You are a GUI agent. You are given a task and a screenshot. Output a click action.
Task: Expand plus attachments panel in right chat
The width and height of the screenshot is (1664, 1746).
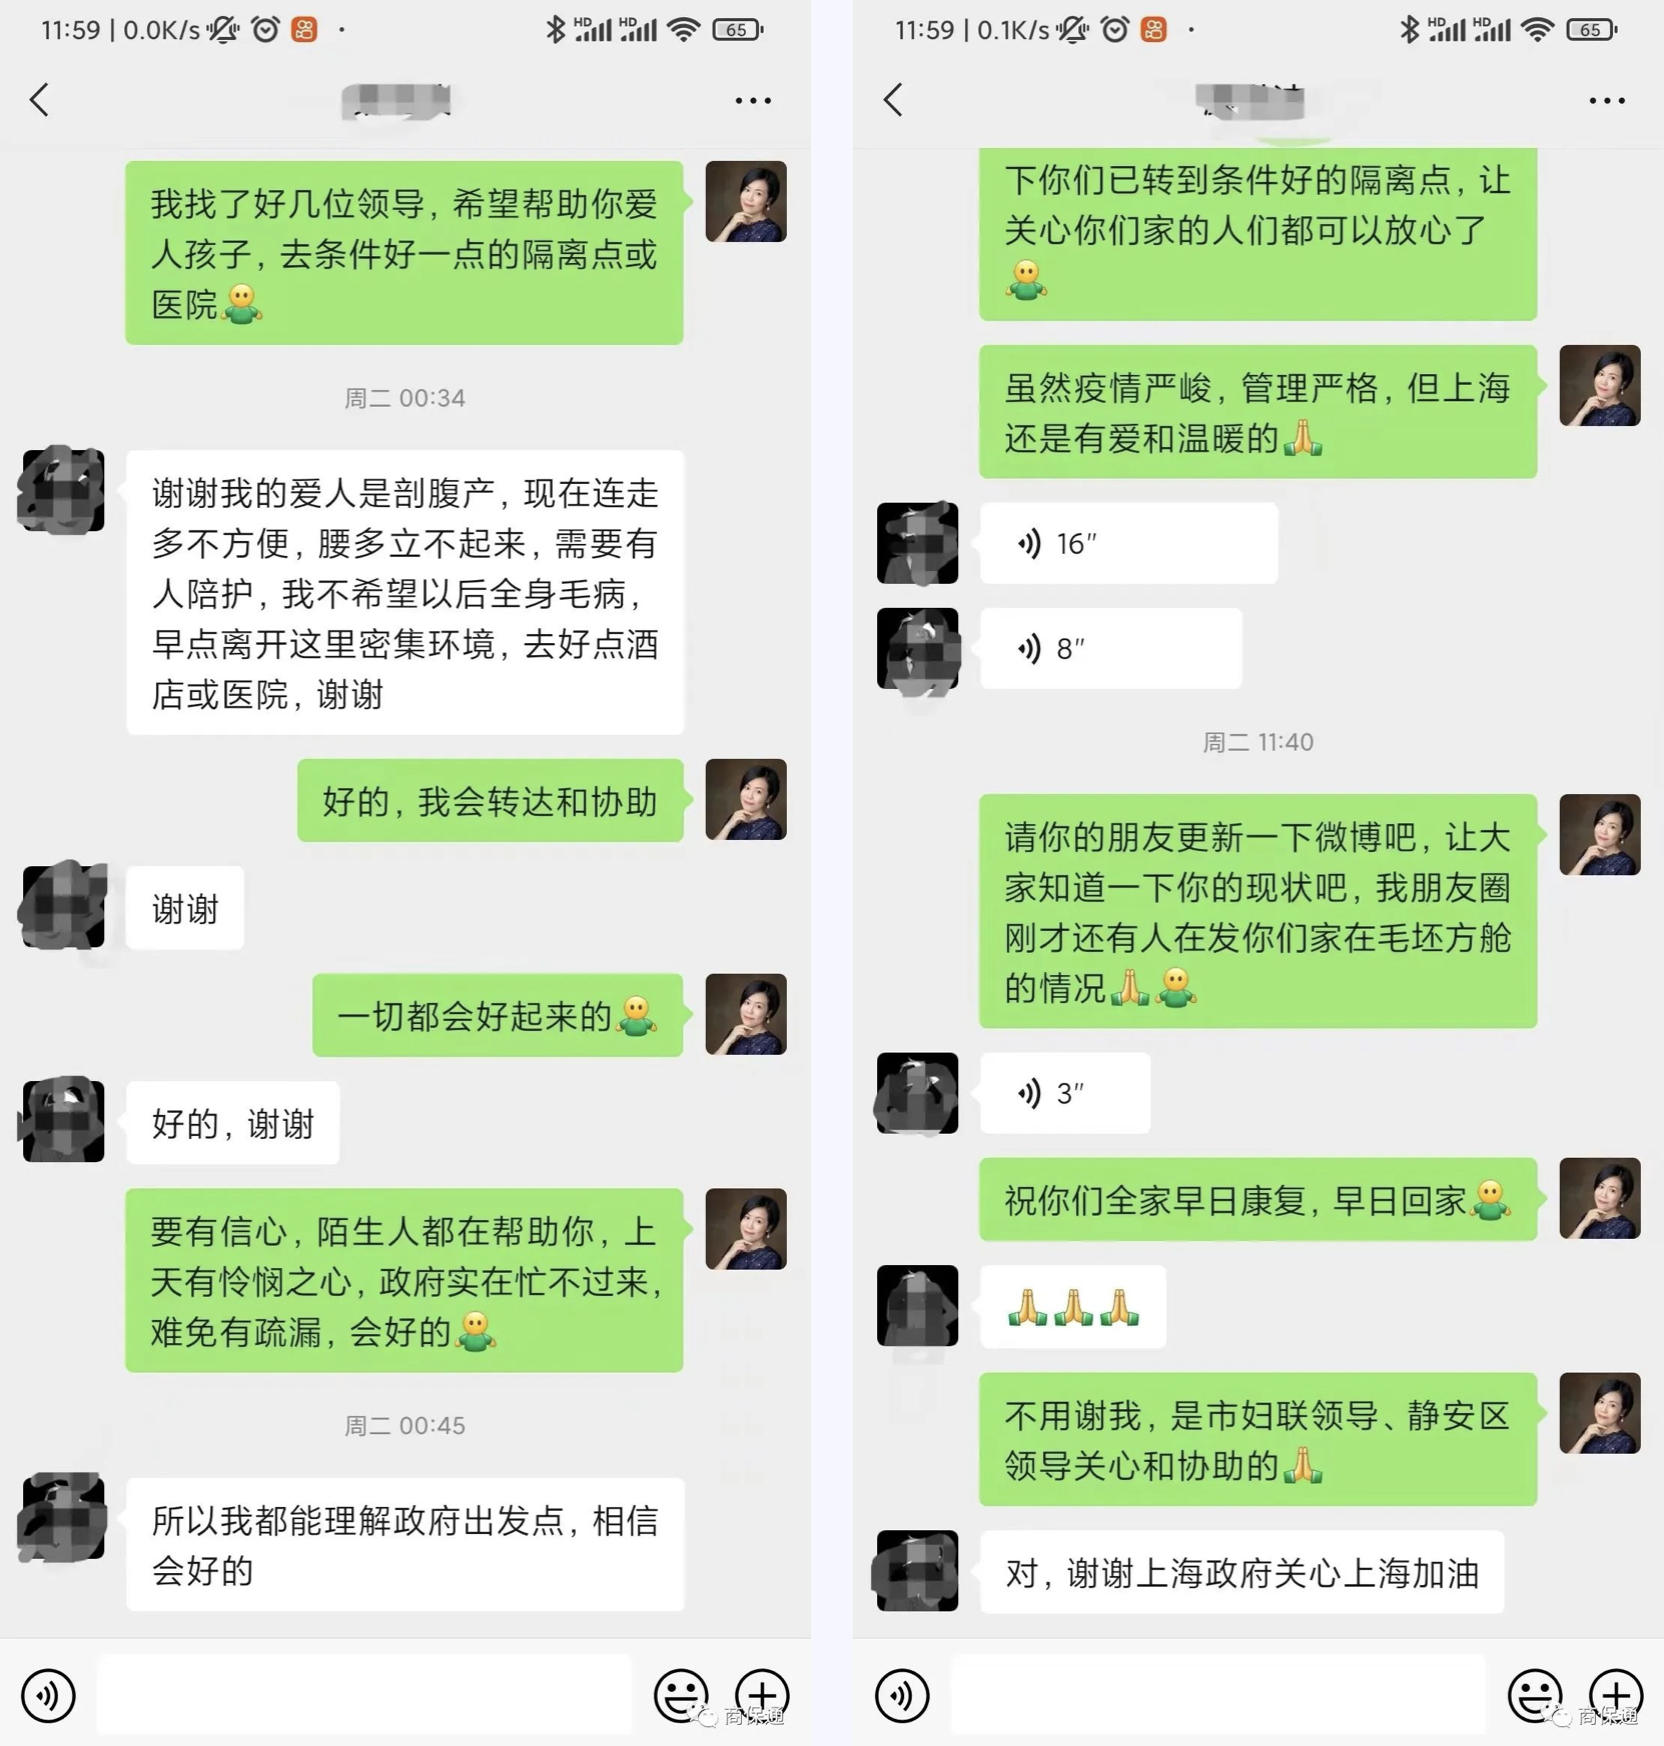[1616, 1696]
